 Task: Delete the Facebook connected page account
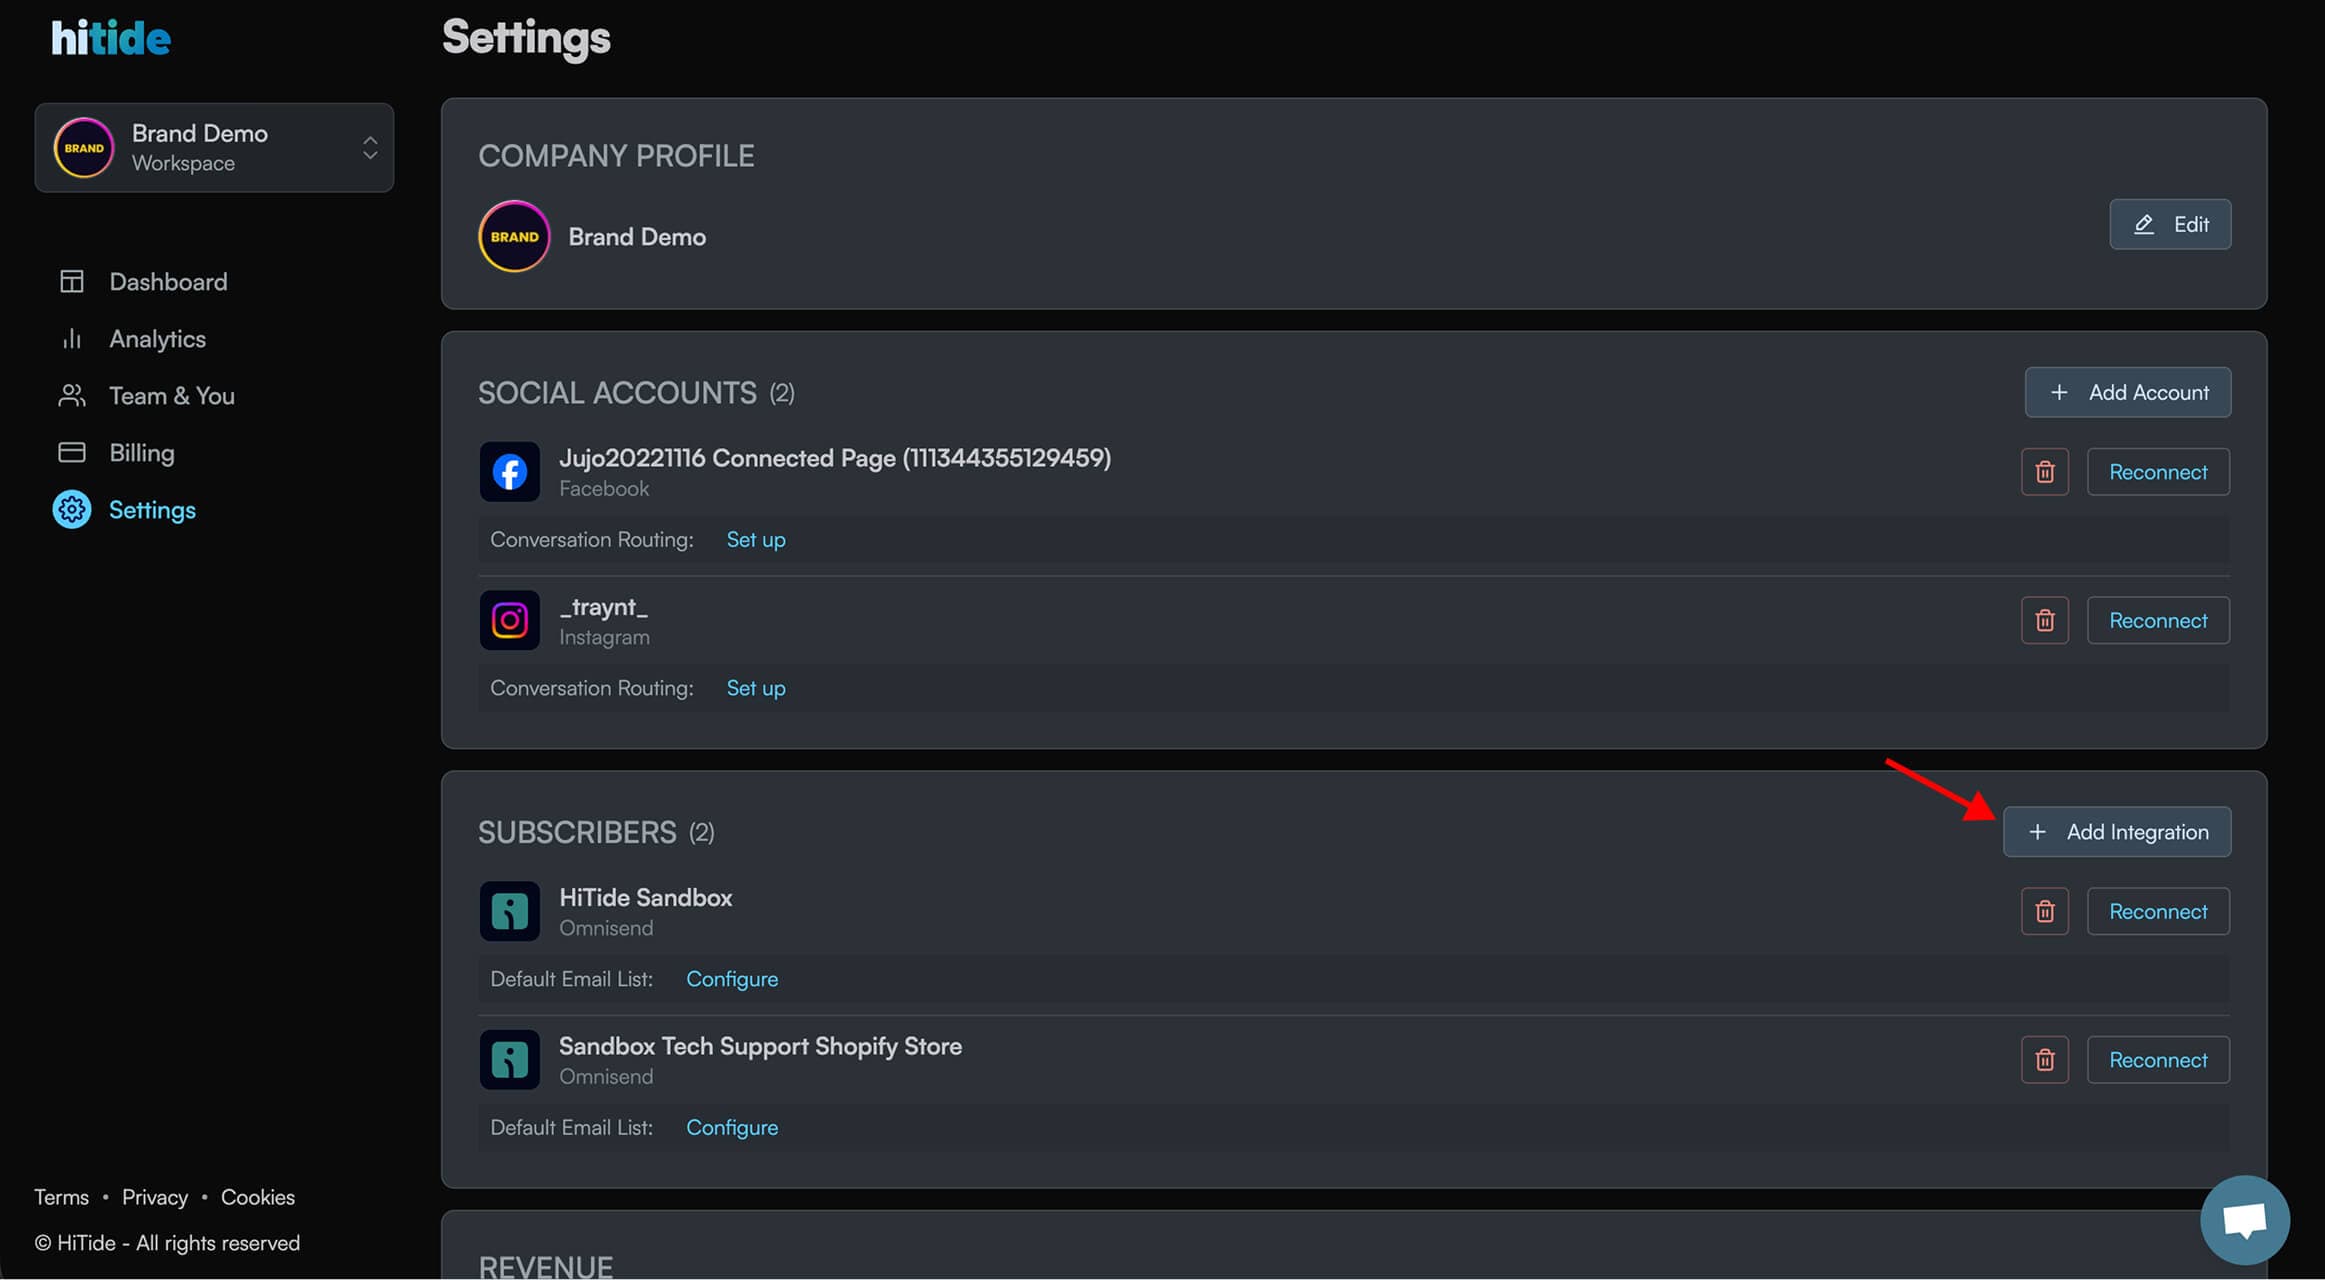pos(2044,472)
